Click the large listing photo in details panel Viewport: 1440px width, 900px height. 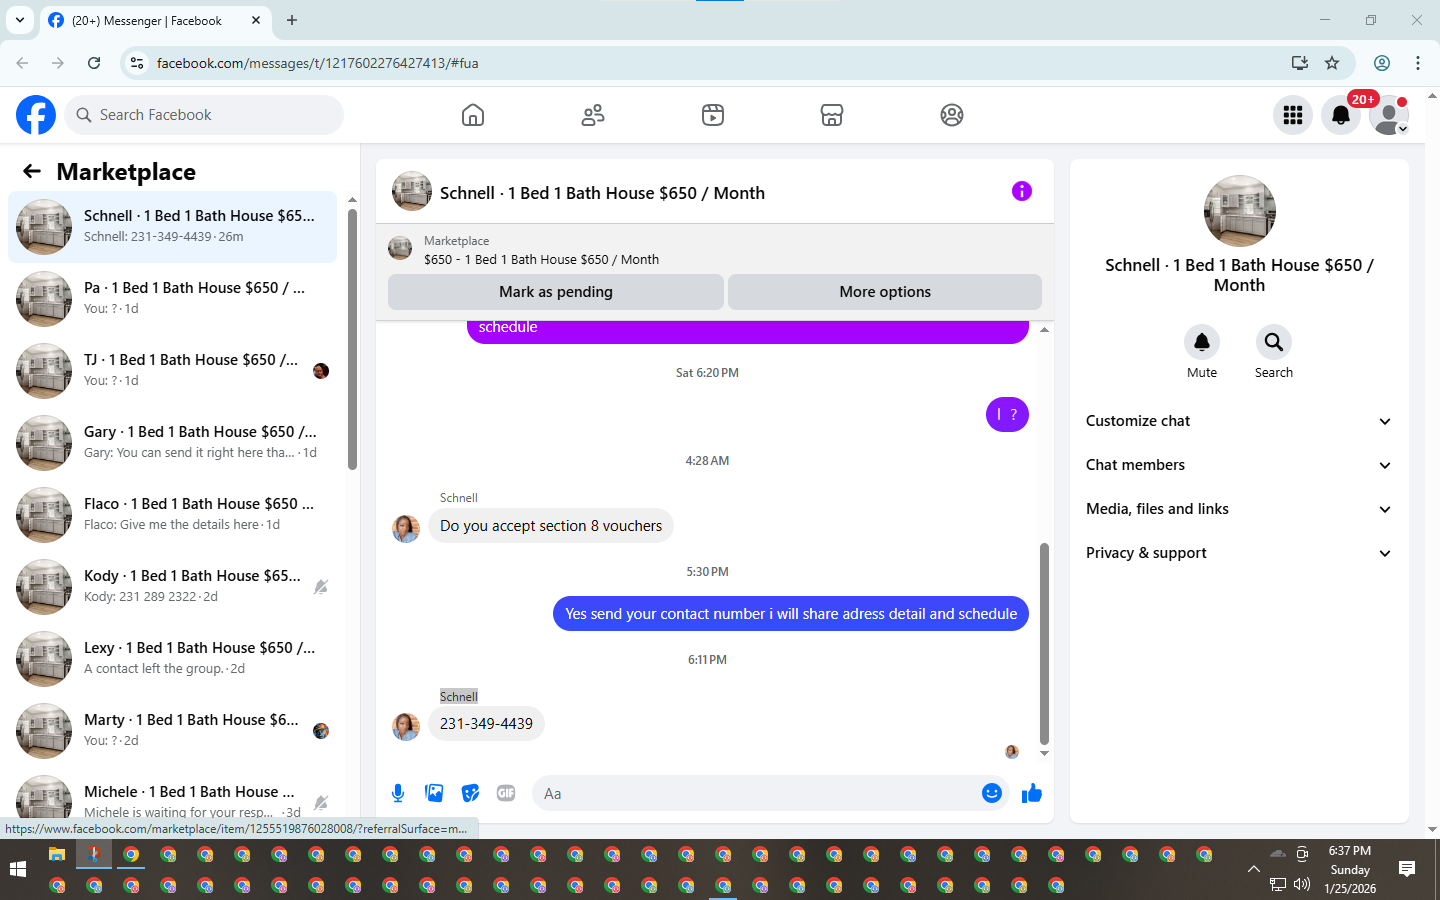pyautogui.click(x=1240, y=211)
